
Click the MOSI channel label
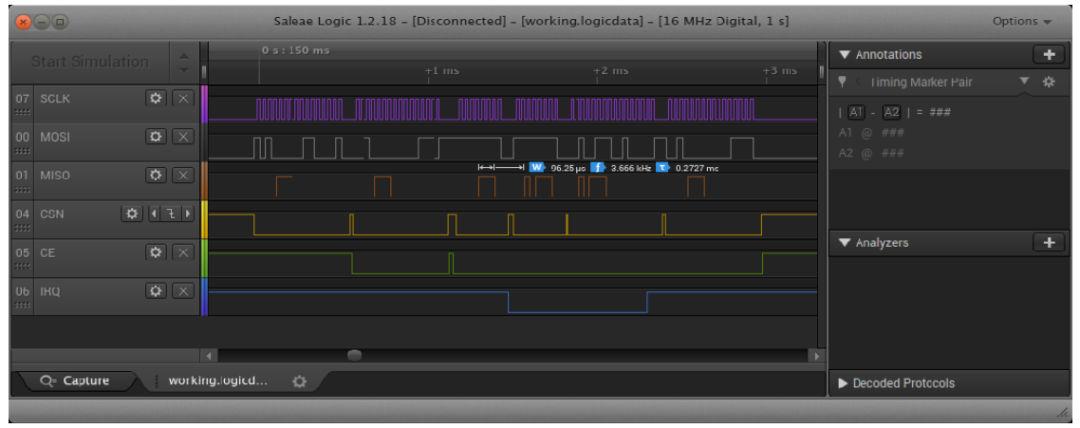coord(55,137)
